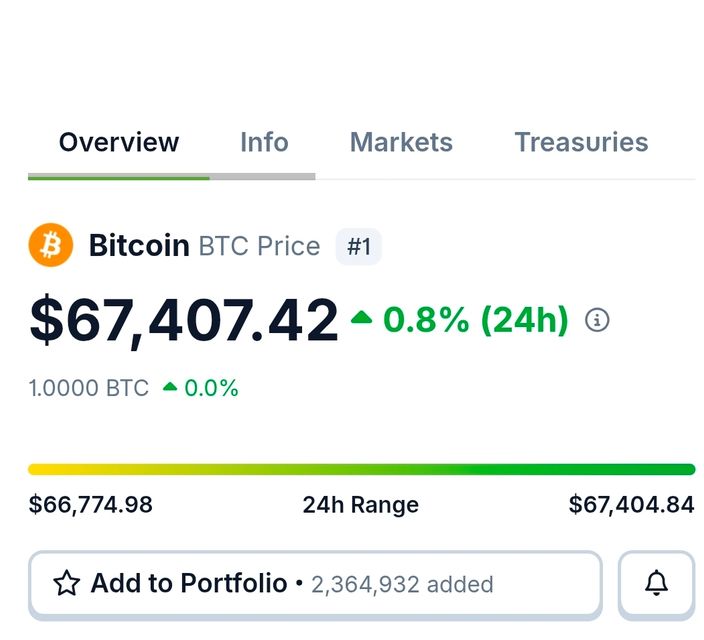704x640 pixels.
Task: Click the #1 rank badge
Action: pos(358,246)
